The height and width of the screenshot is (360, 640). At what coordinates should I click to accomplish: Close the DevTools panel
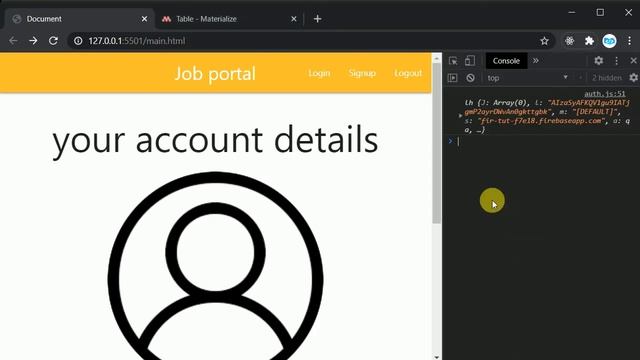633,61
